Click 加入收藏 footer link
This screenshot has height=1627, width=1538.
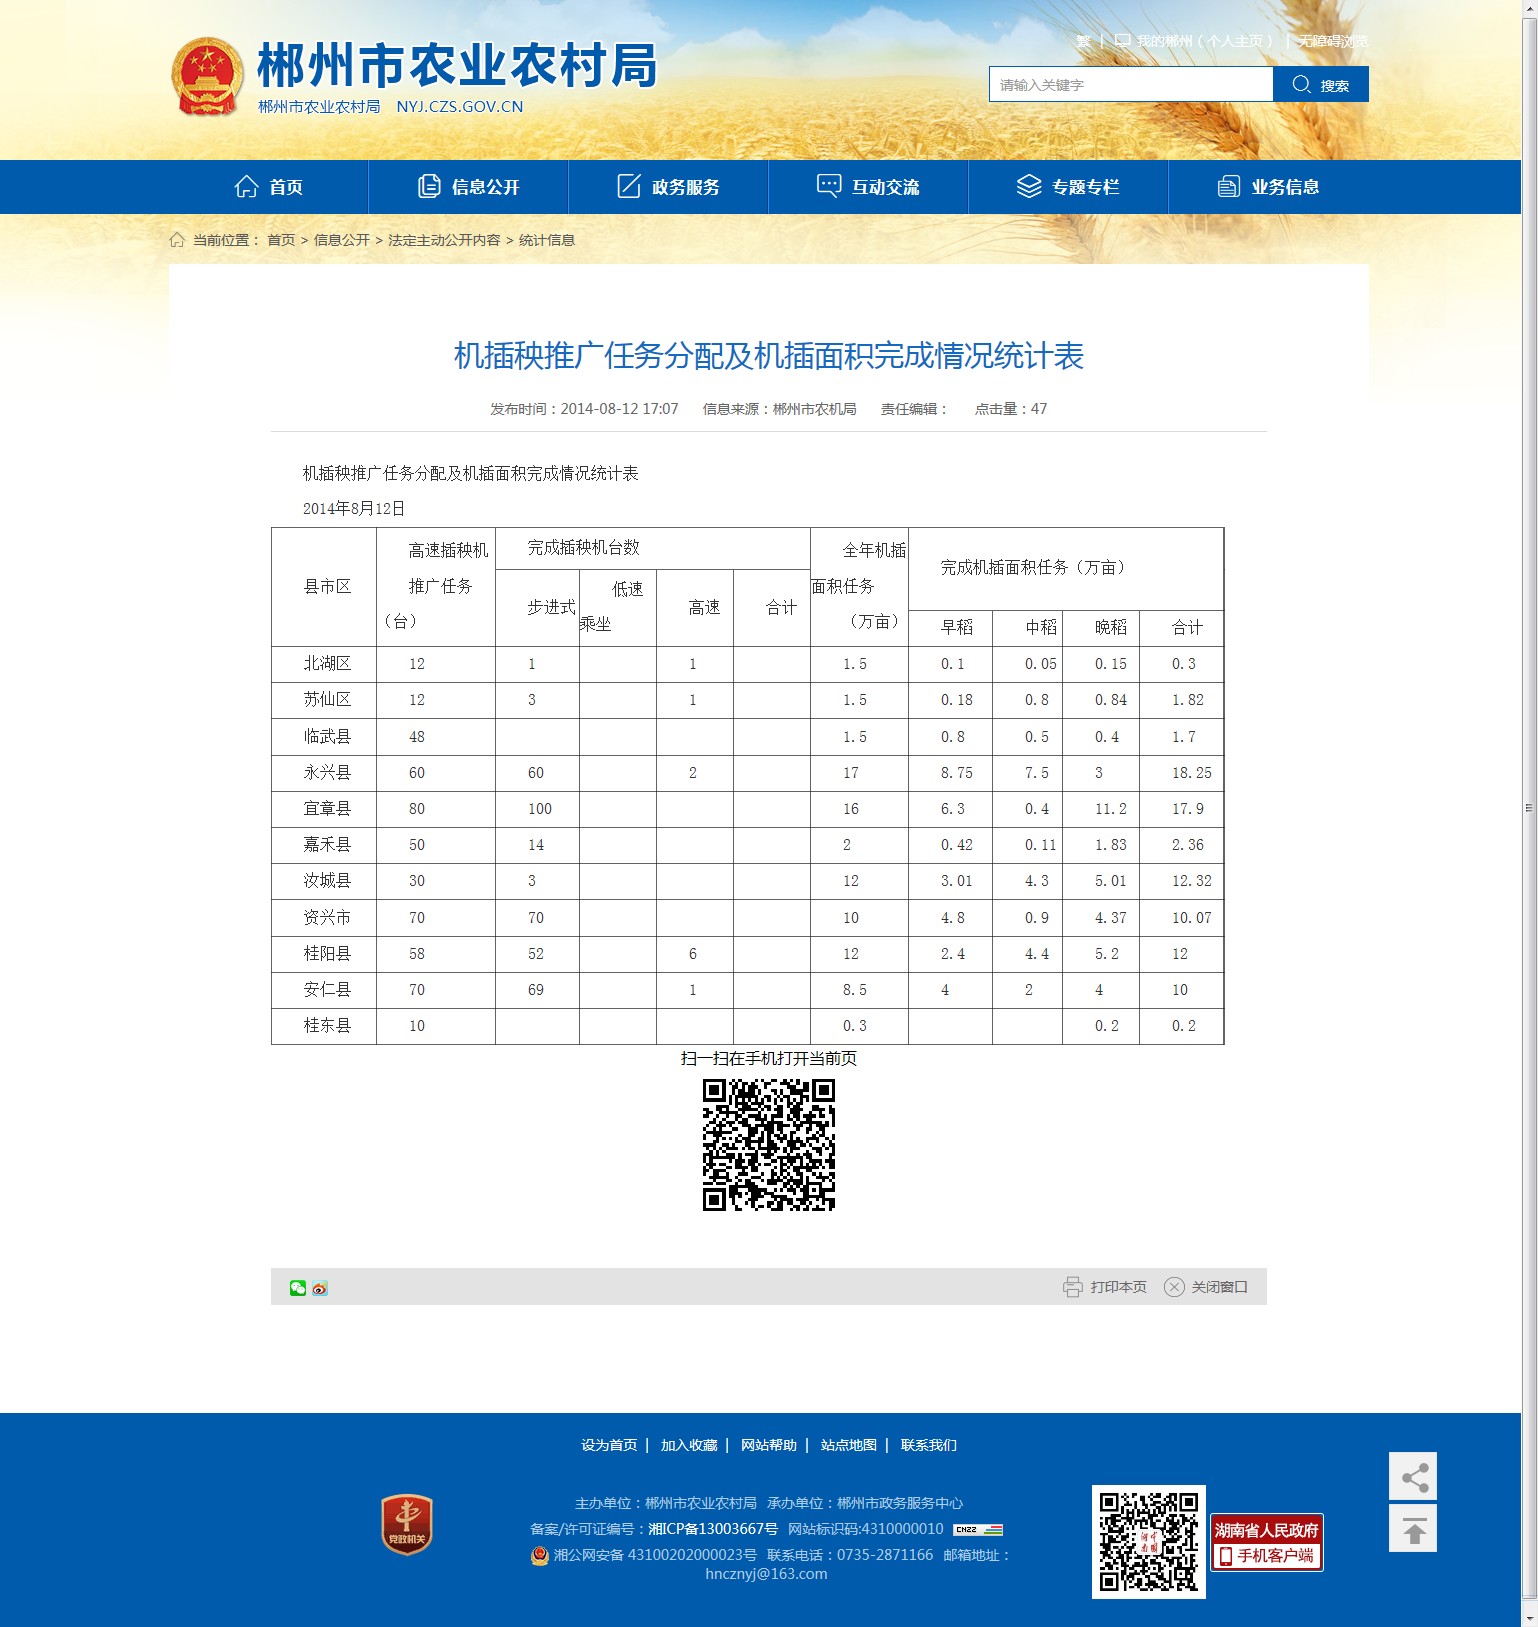click(689, 1445)
